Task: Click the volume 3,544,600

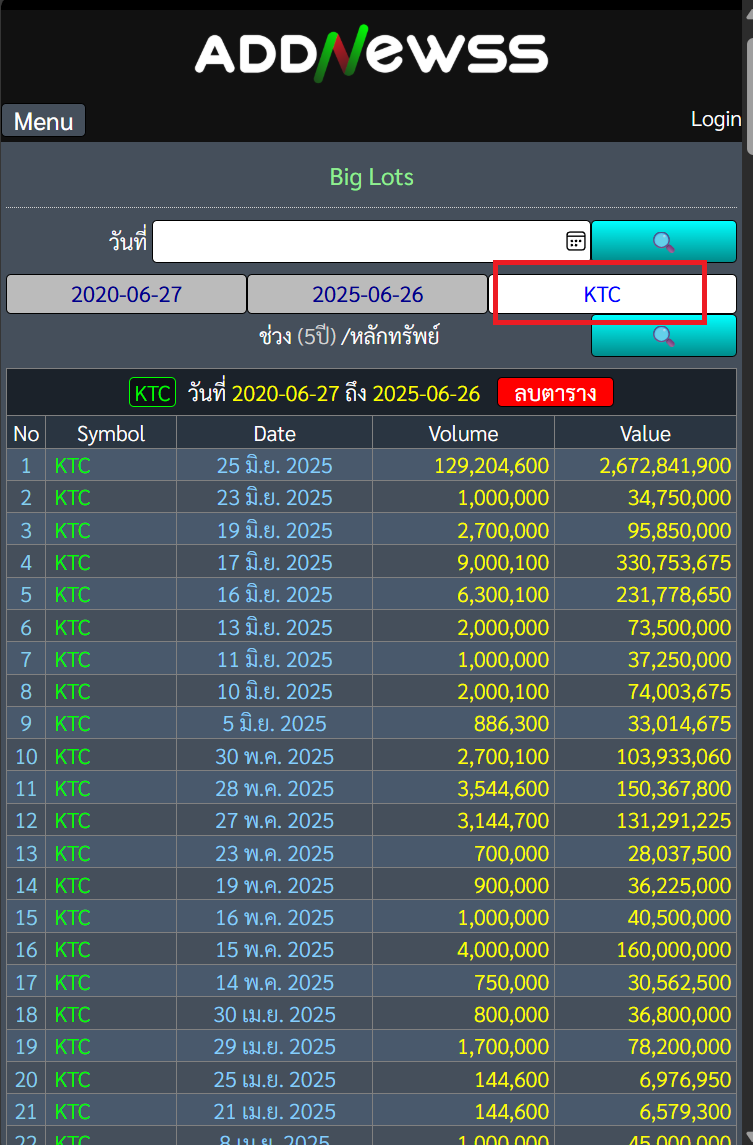Action: 503,789
